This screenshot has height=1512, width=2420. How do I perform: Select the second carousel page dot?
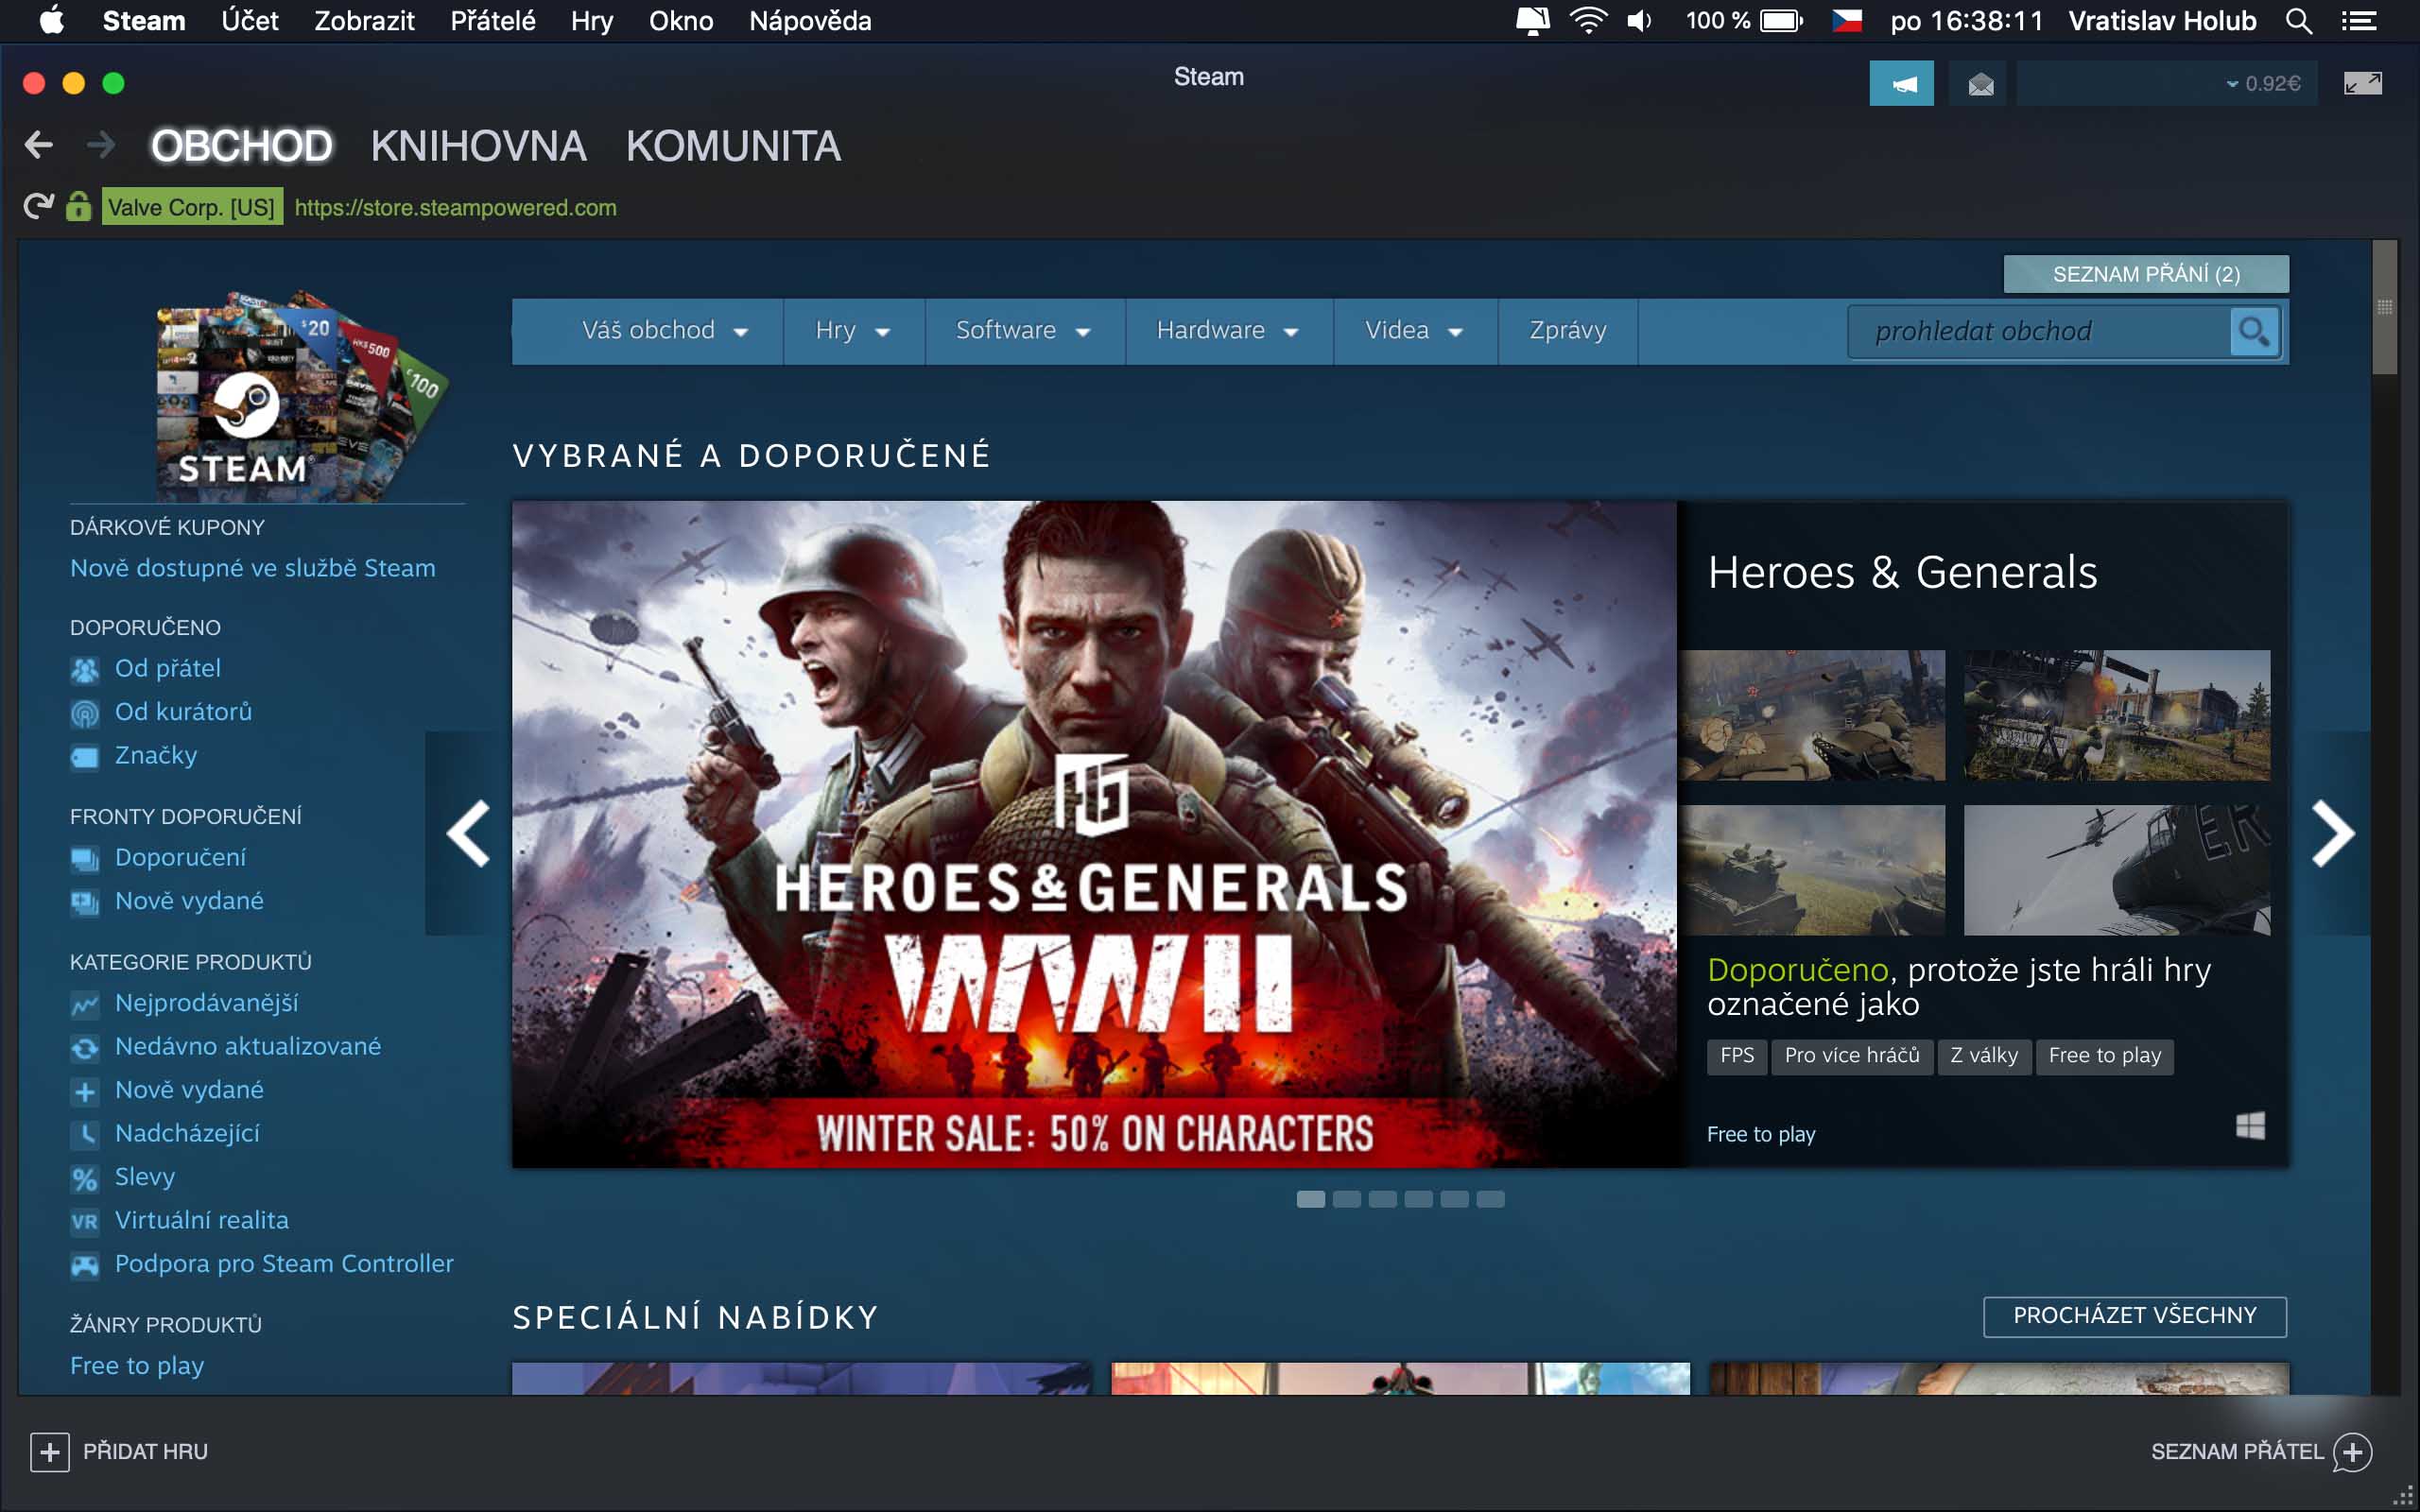tap(1346, 1199)
